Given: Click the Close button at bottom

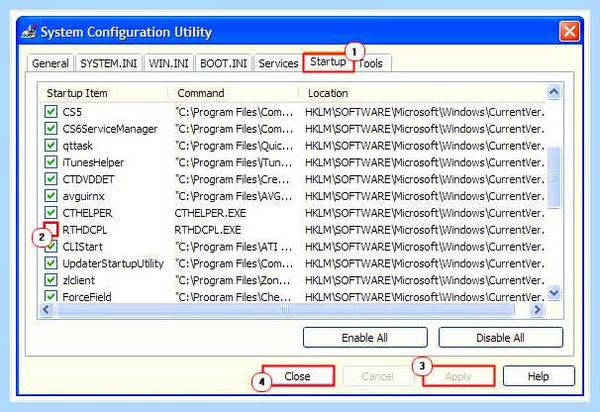Looking at the screenshot, I should click(x=298, y=376).
